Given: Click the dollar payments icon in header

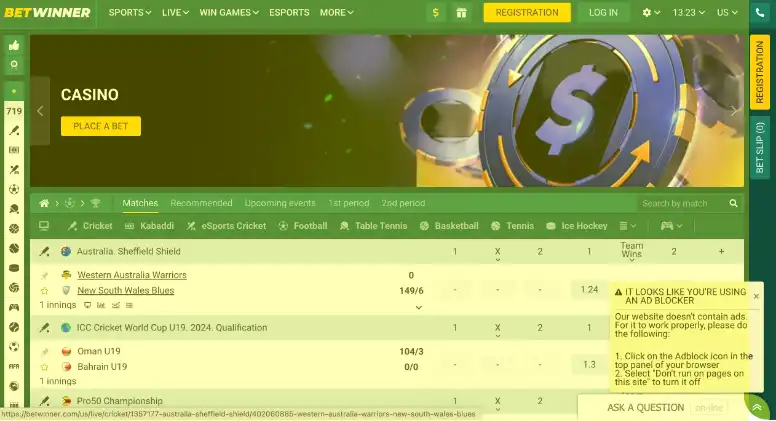Looking at the screenshot, I should (x=436, y=12).
